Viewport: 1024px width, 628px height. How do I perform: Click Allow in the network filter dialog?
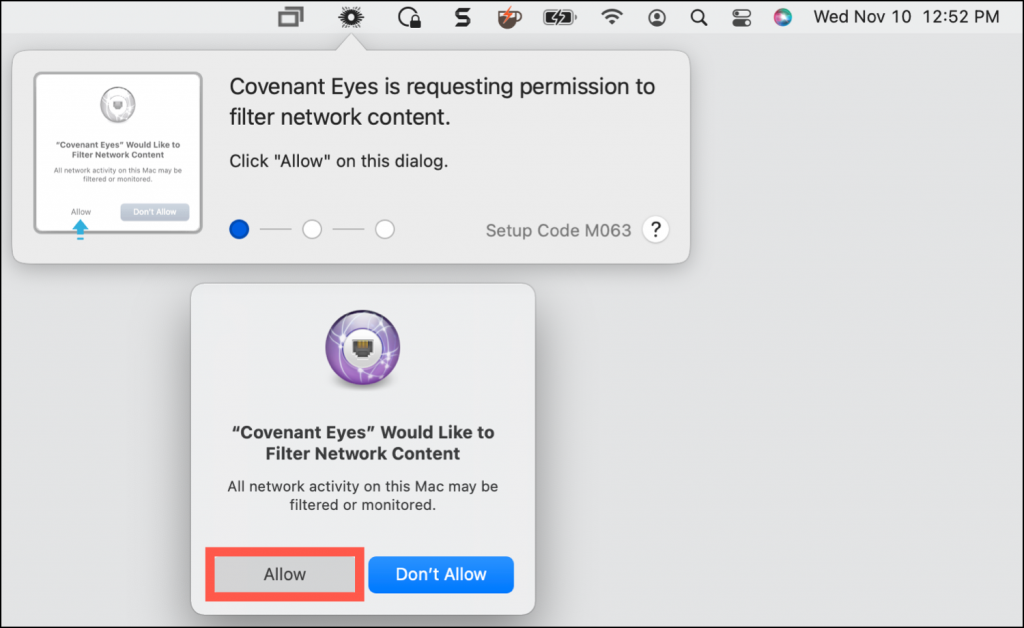click(x=285, y=574)
